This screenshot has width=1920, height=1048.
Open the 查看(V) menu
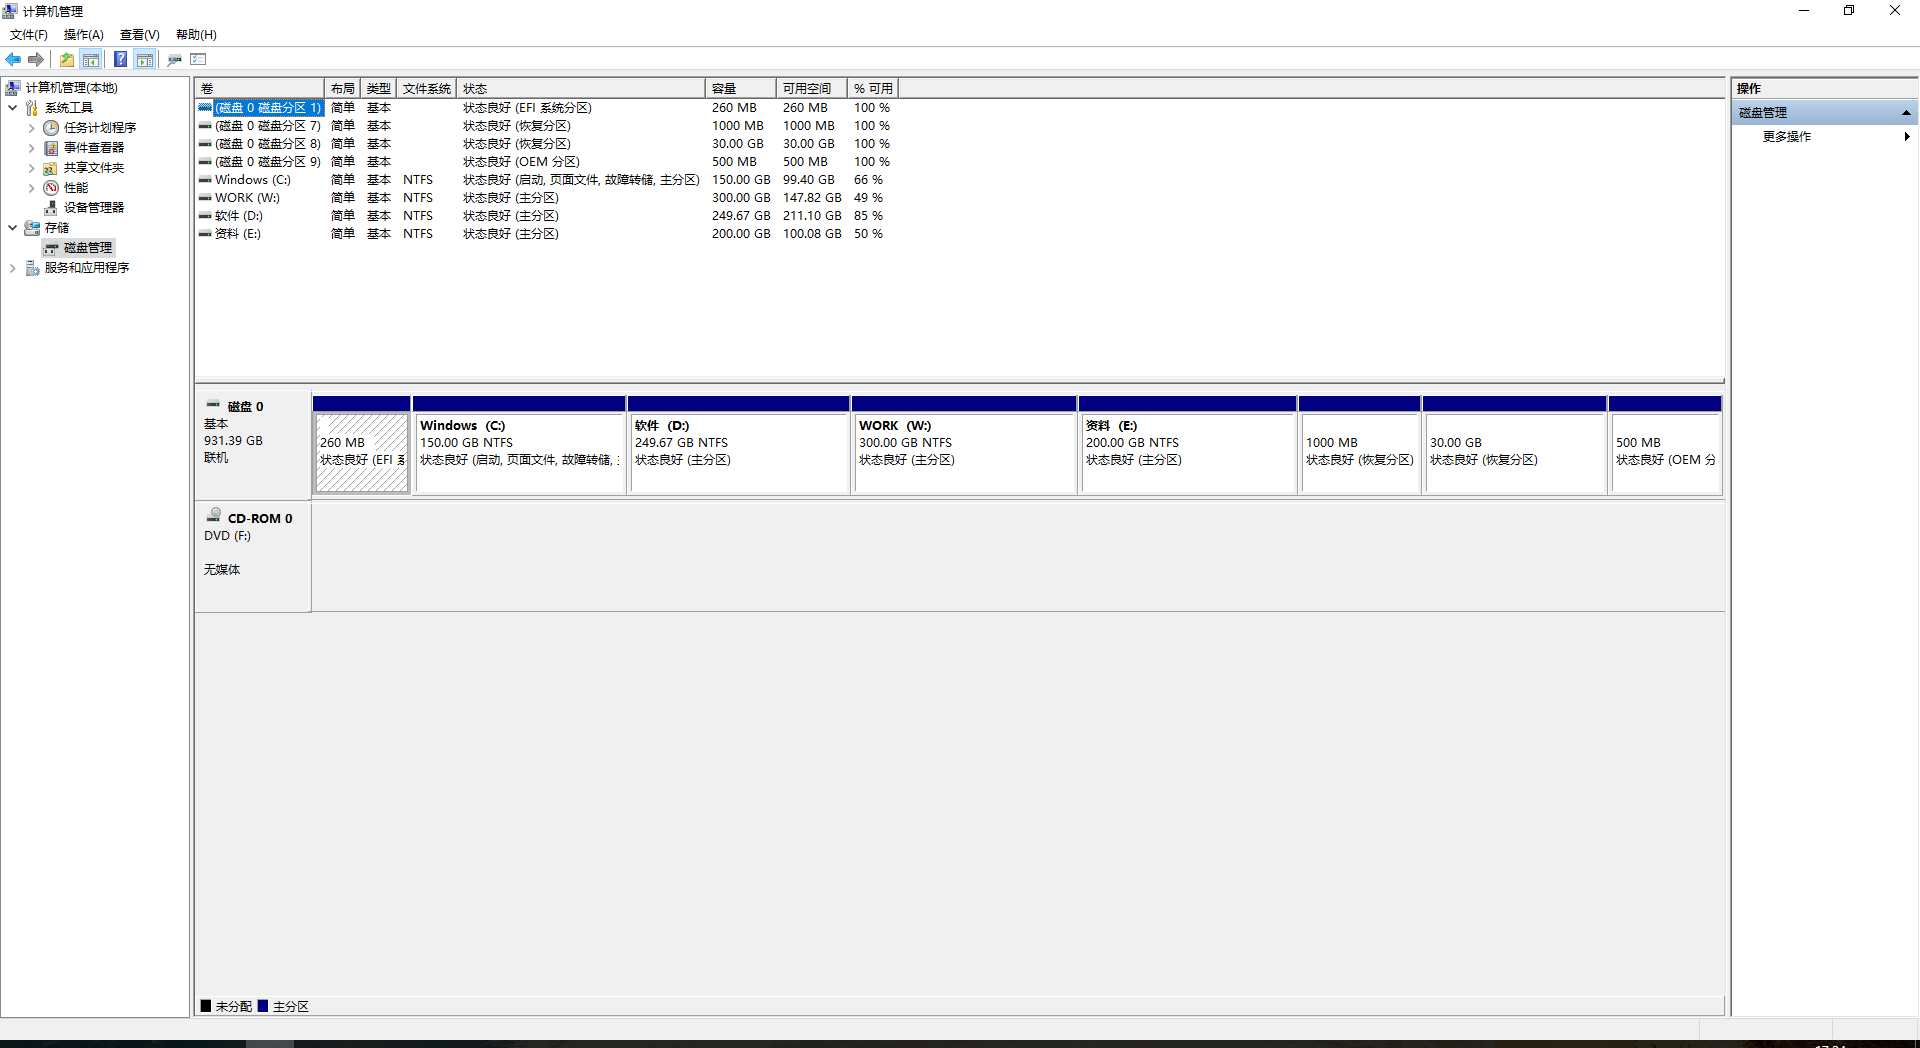coord(140,35)
